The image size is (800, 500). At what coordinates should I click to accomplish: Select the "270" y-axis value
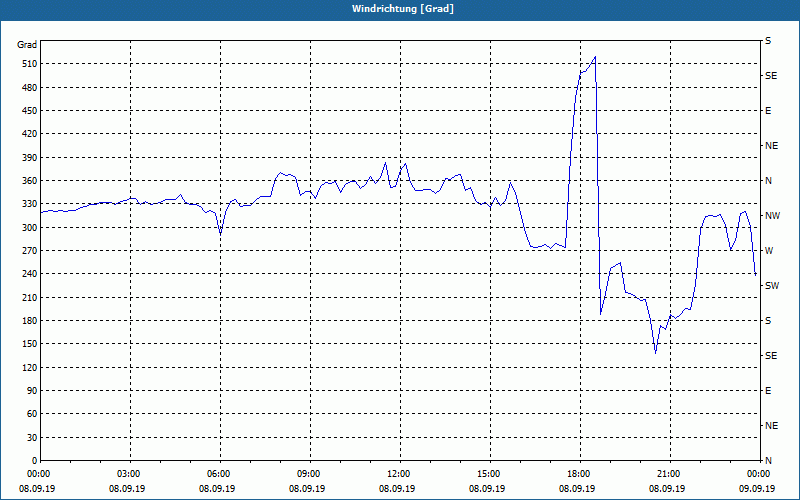(x=29, y=251)
